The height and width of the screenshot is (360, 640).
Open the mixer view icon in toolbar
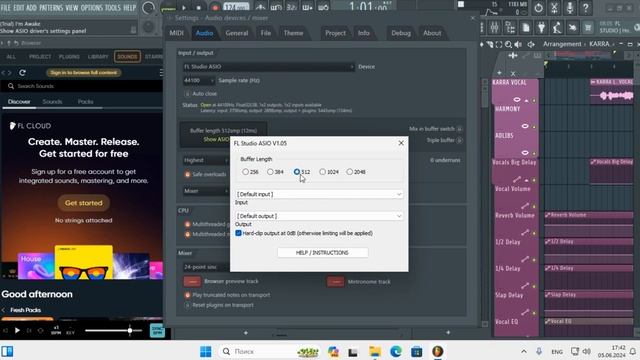tap(494, 28)
